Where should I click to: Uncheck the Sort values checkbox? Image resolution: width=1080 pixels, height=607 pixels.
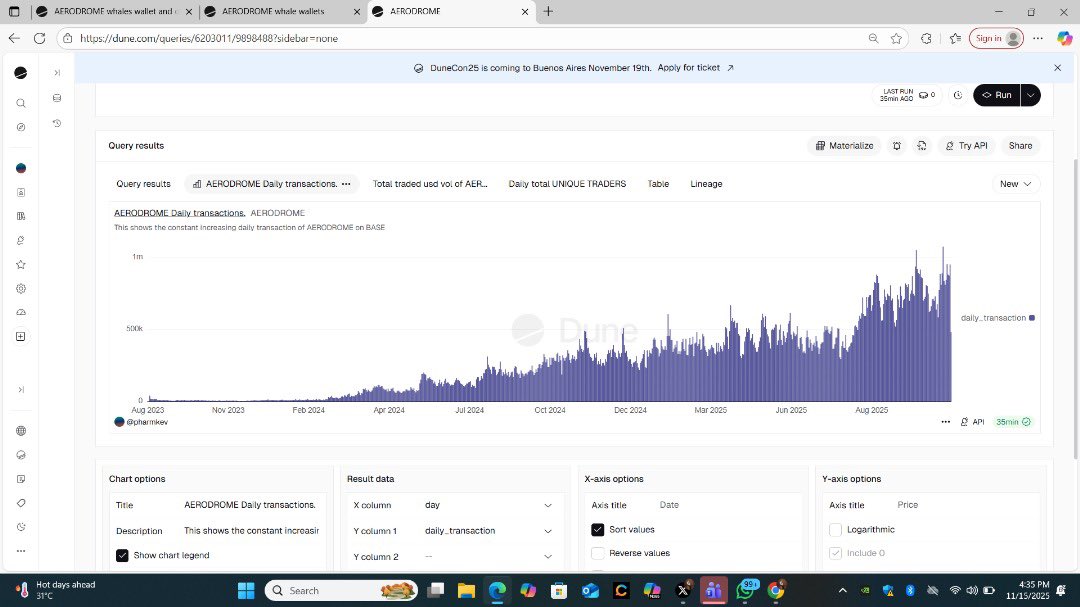tap(597, 530)
